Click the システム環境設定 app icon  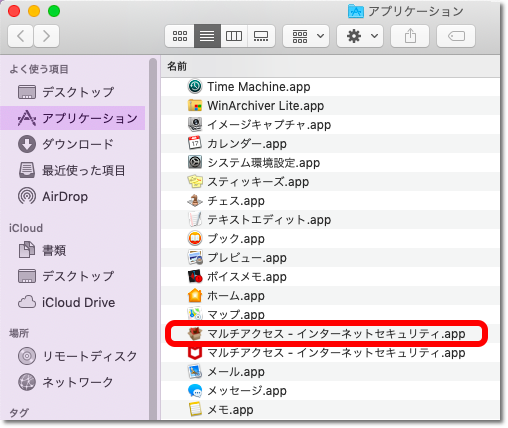tap(195, 163)
